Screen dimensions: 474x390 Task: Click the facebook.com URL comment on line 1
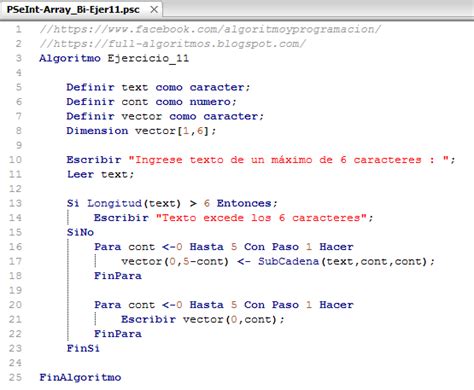(x=210, y=29)
